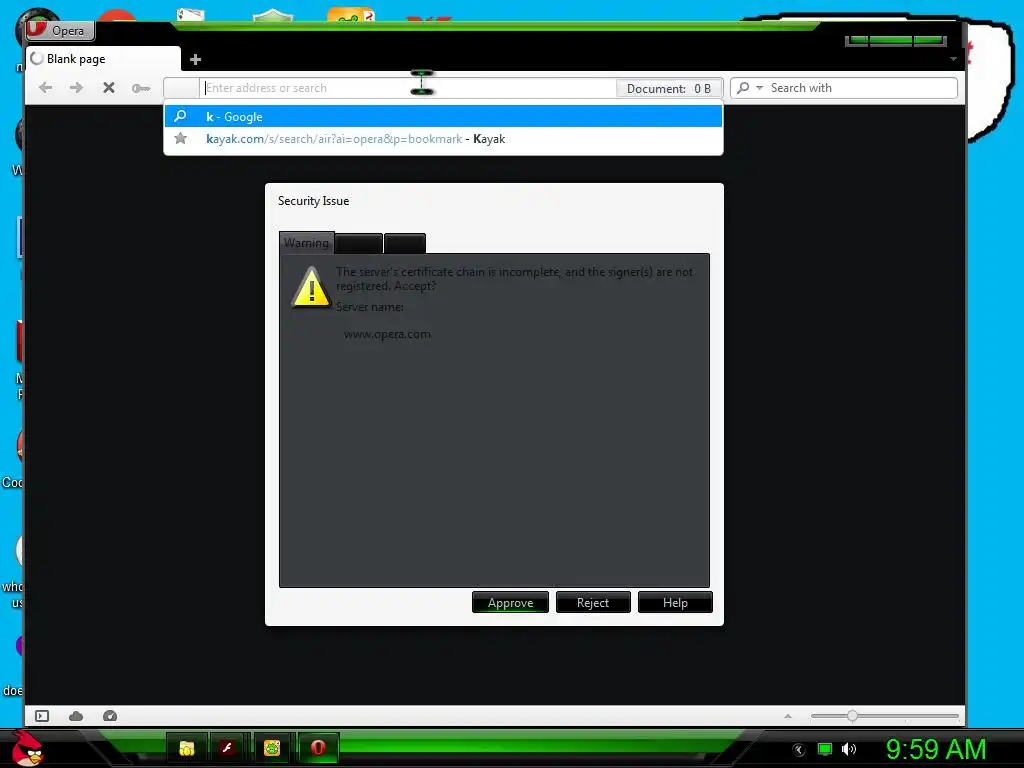Stop loading with the X icon
Screen dimensions: 1024x768
[x=109, y=88]
